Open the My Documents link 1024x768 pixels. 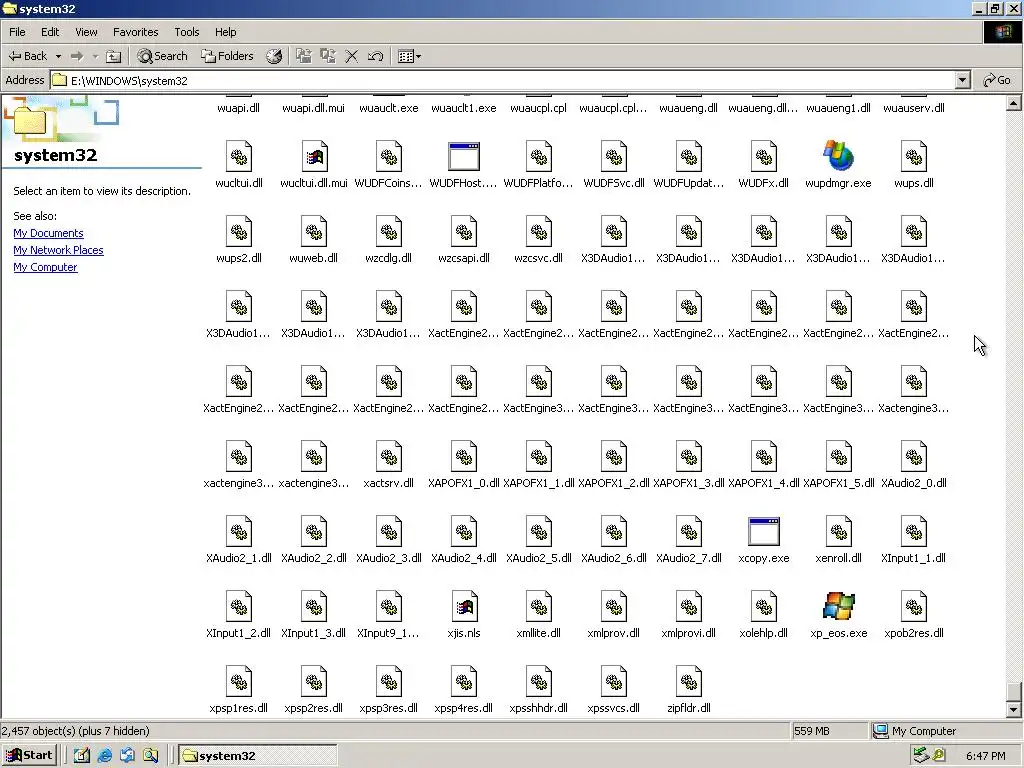click(48, 233)
